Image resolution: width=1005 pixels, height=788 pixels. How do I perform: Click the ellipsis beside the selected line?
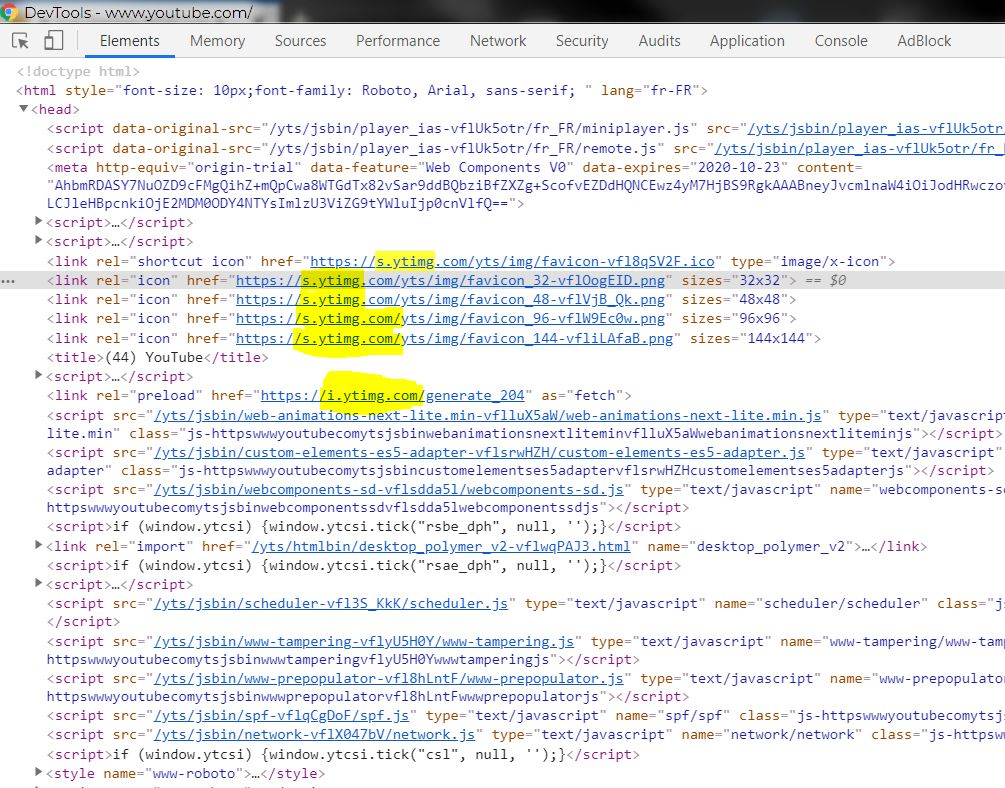click(8, 281)
